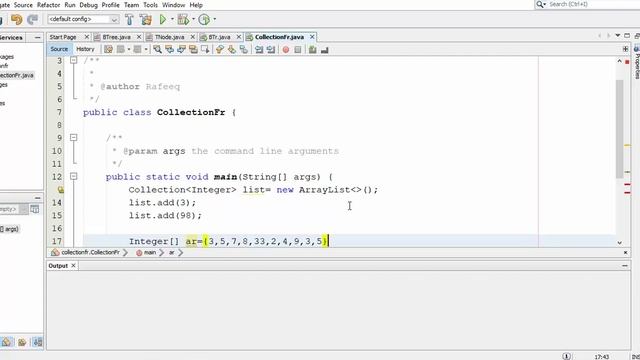Open the editor tab list dropdown arrow
This screenshot has height=360, width=640.
618,36
